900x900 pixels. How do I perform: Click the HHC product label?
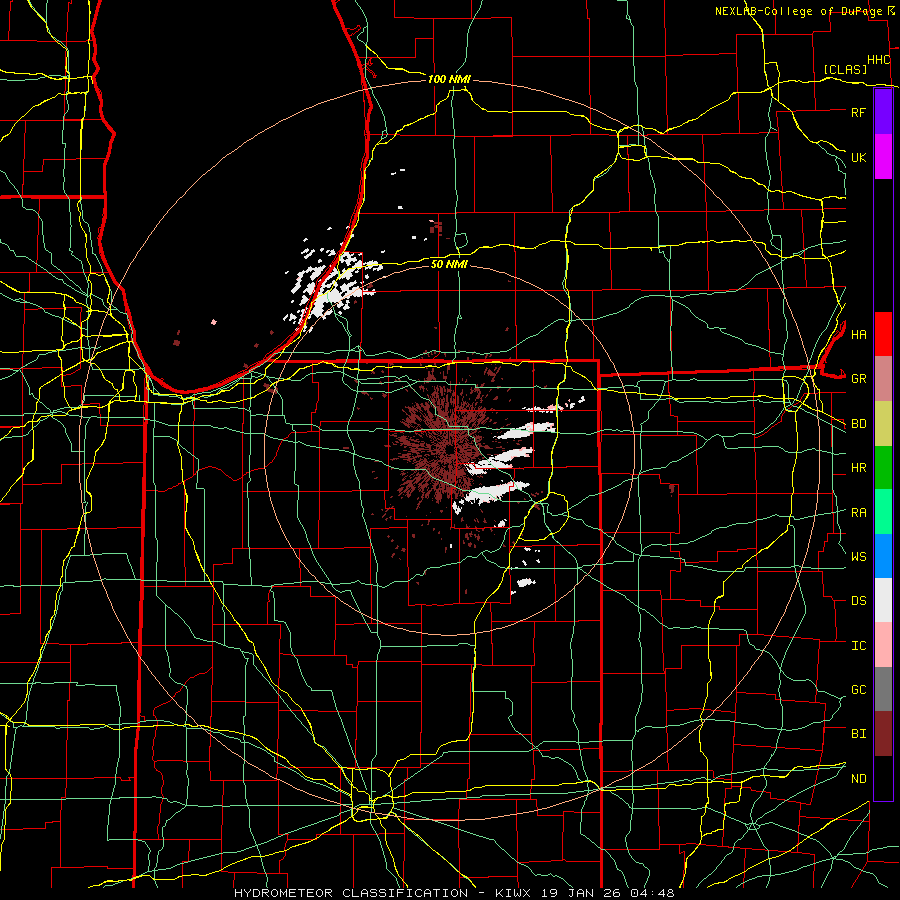point(878,60)
